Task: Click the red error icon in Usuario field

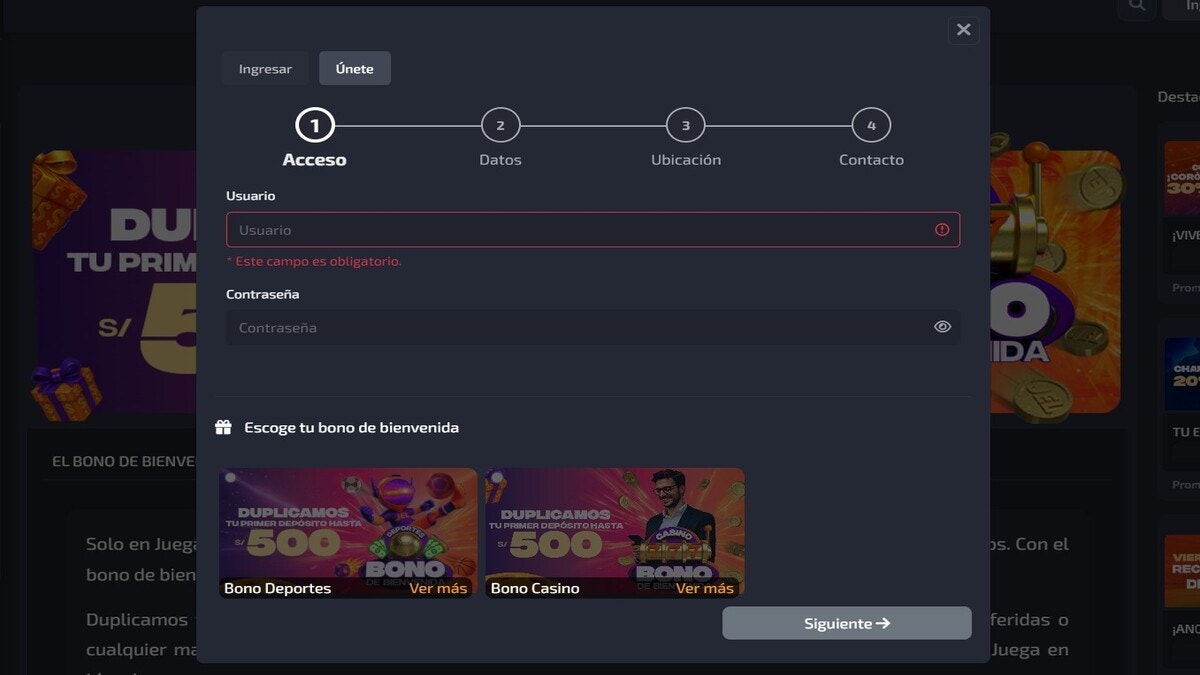Action: pyautogui.click(x=942, y=230)
